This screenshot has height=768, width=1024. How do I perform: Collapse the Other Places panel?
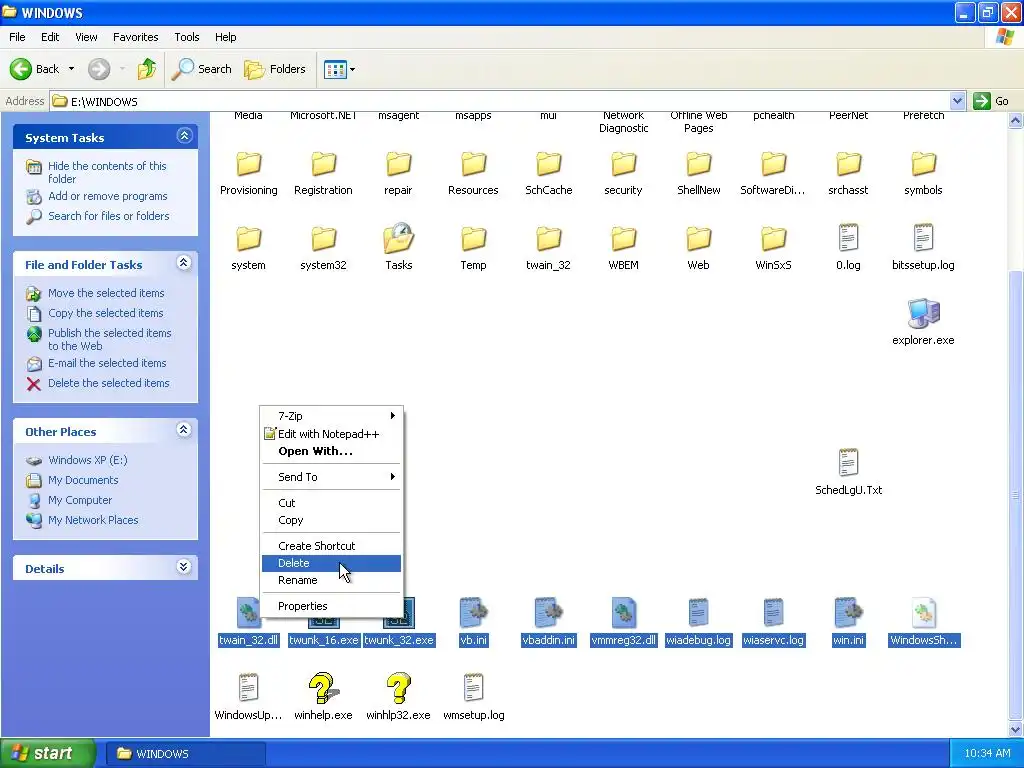coord(184,430)
